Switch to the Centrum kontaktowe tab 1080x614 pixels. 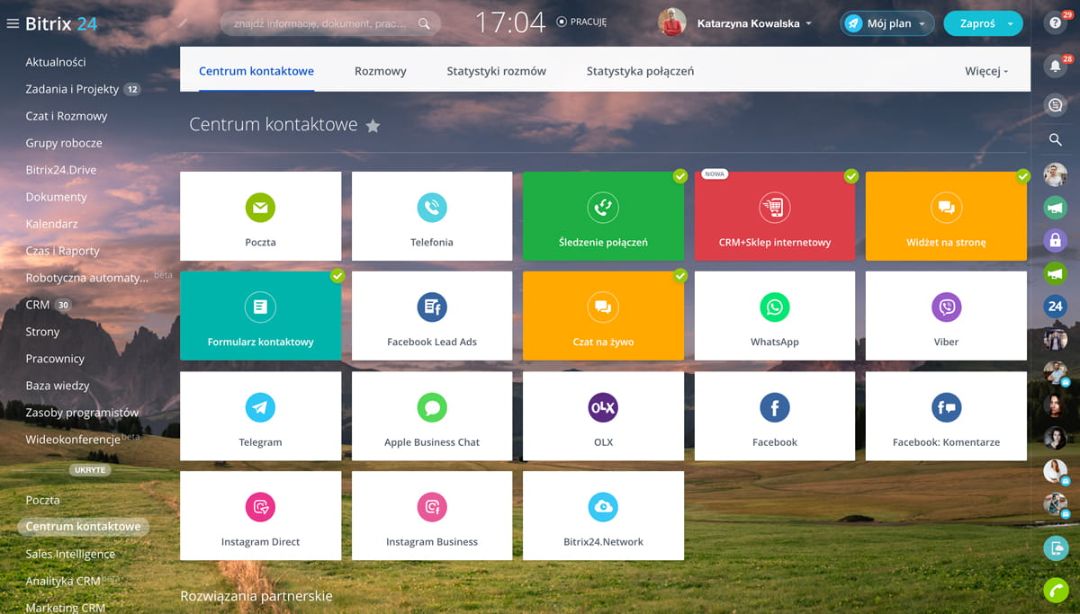click(x=256, y=71)
